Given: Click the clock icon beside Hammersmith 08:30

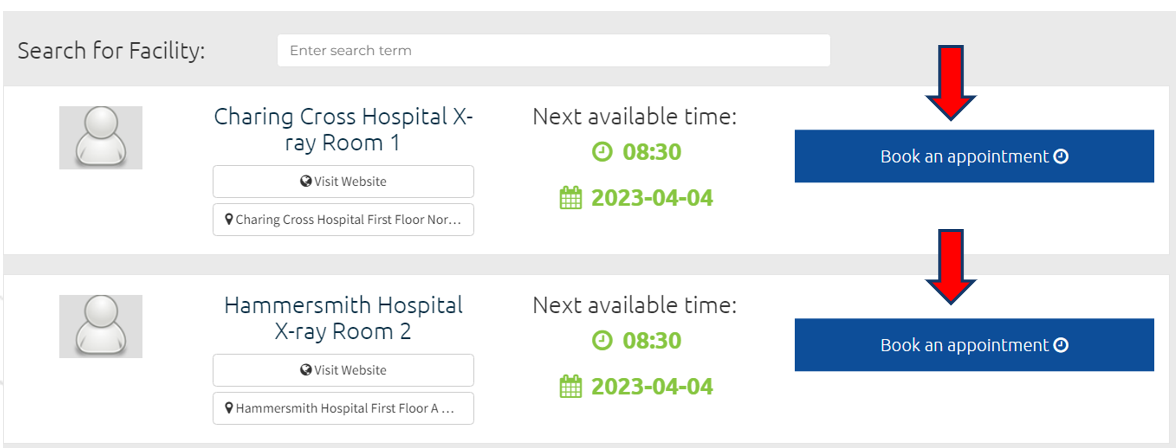Looking at the screenshot, I should point(602,341).
